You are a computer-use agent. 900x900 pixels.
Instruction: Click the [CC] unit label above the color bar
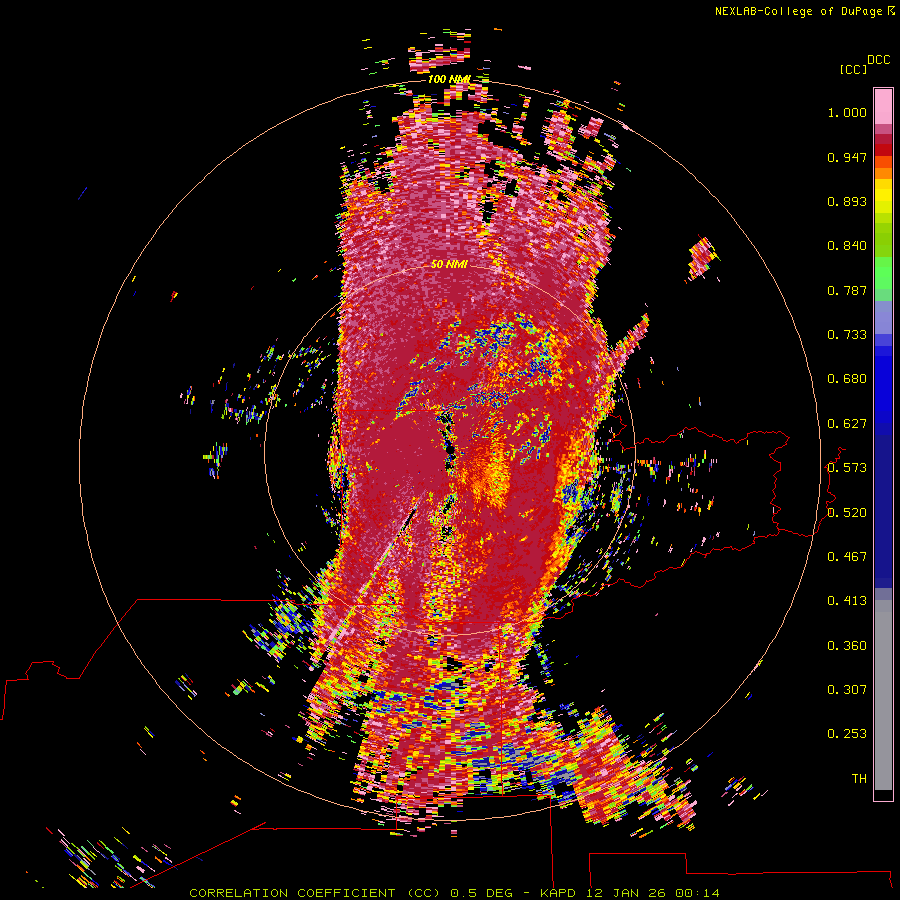(854, 69)
